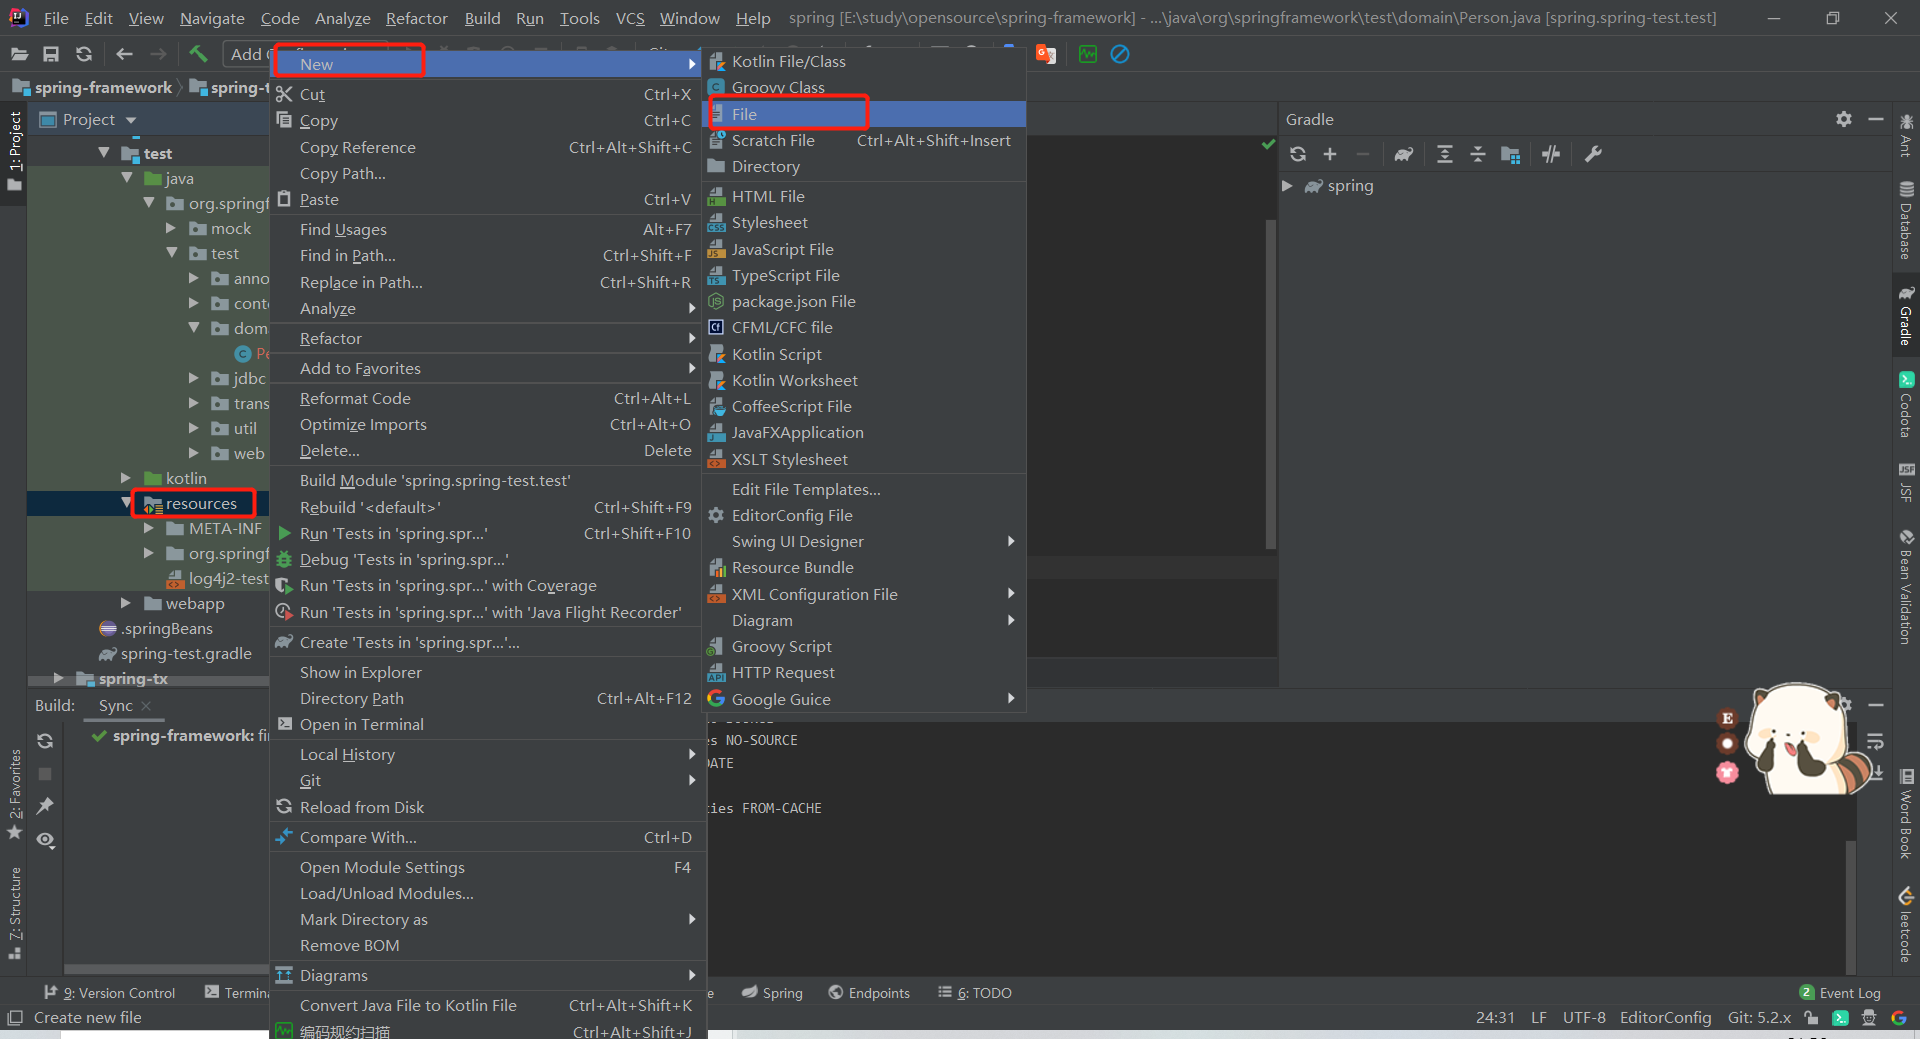
Task: Open Gradle panel gear options
Action: [x=1844, y=119]
